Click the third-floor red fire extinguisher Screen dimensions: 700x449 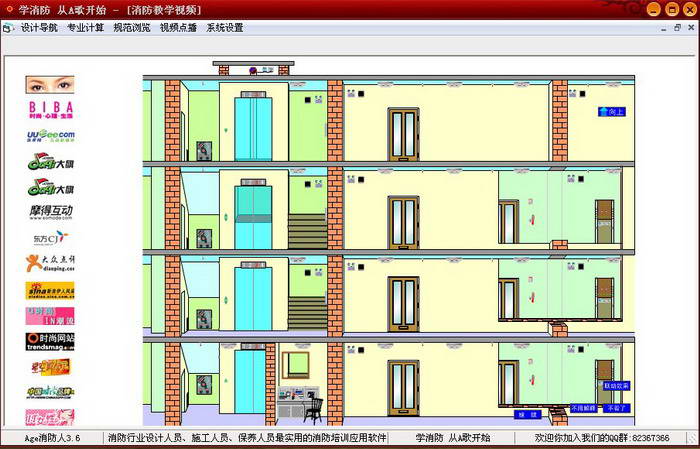pos(532,220)
